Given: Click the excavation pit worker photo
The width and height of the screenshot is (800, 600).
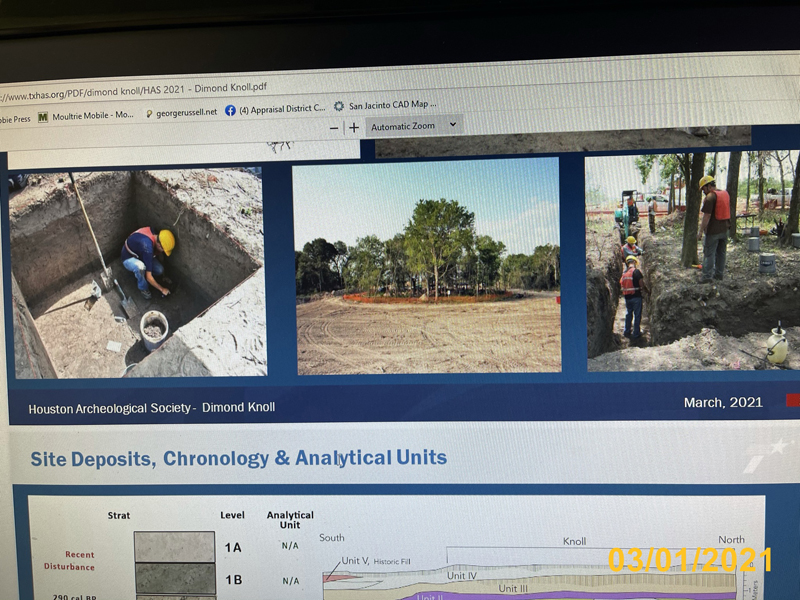Looking at the screenshot, I should coord(137,273).
